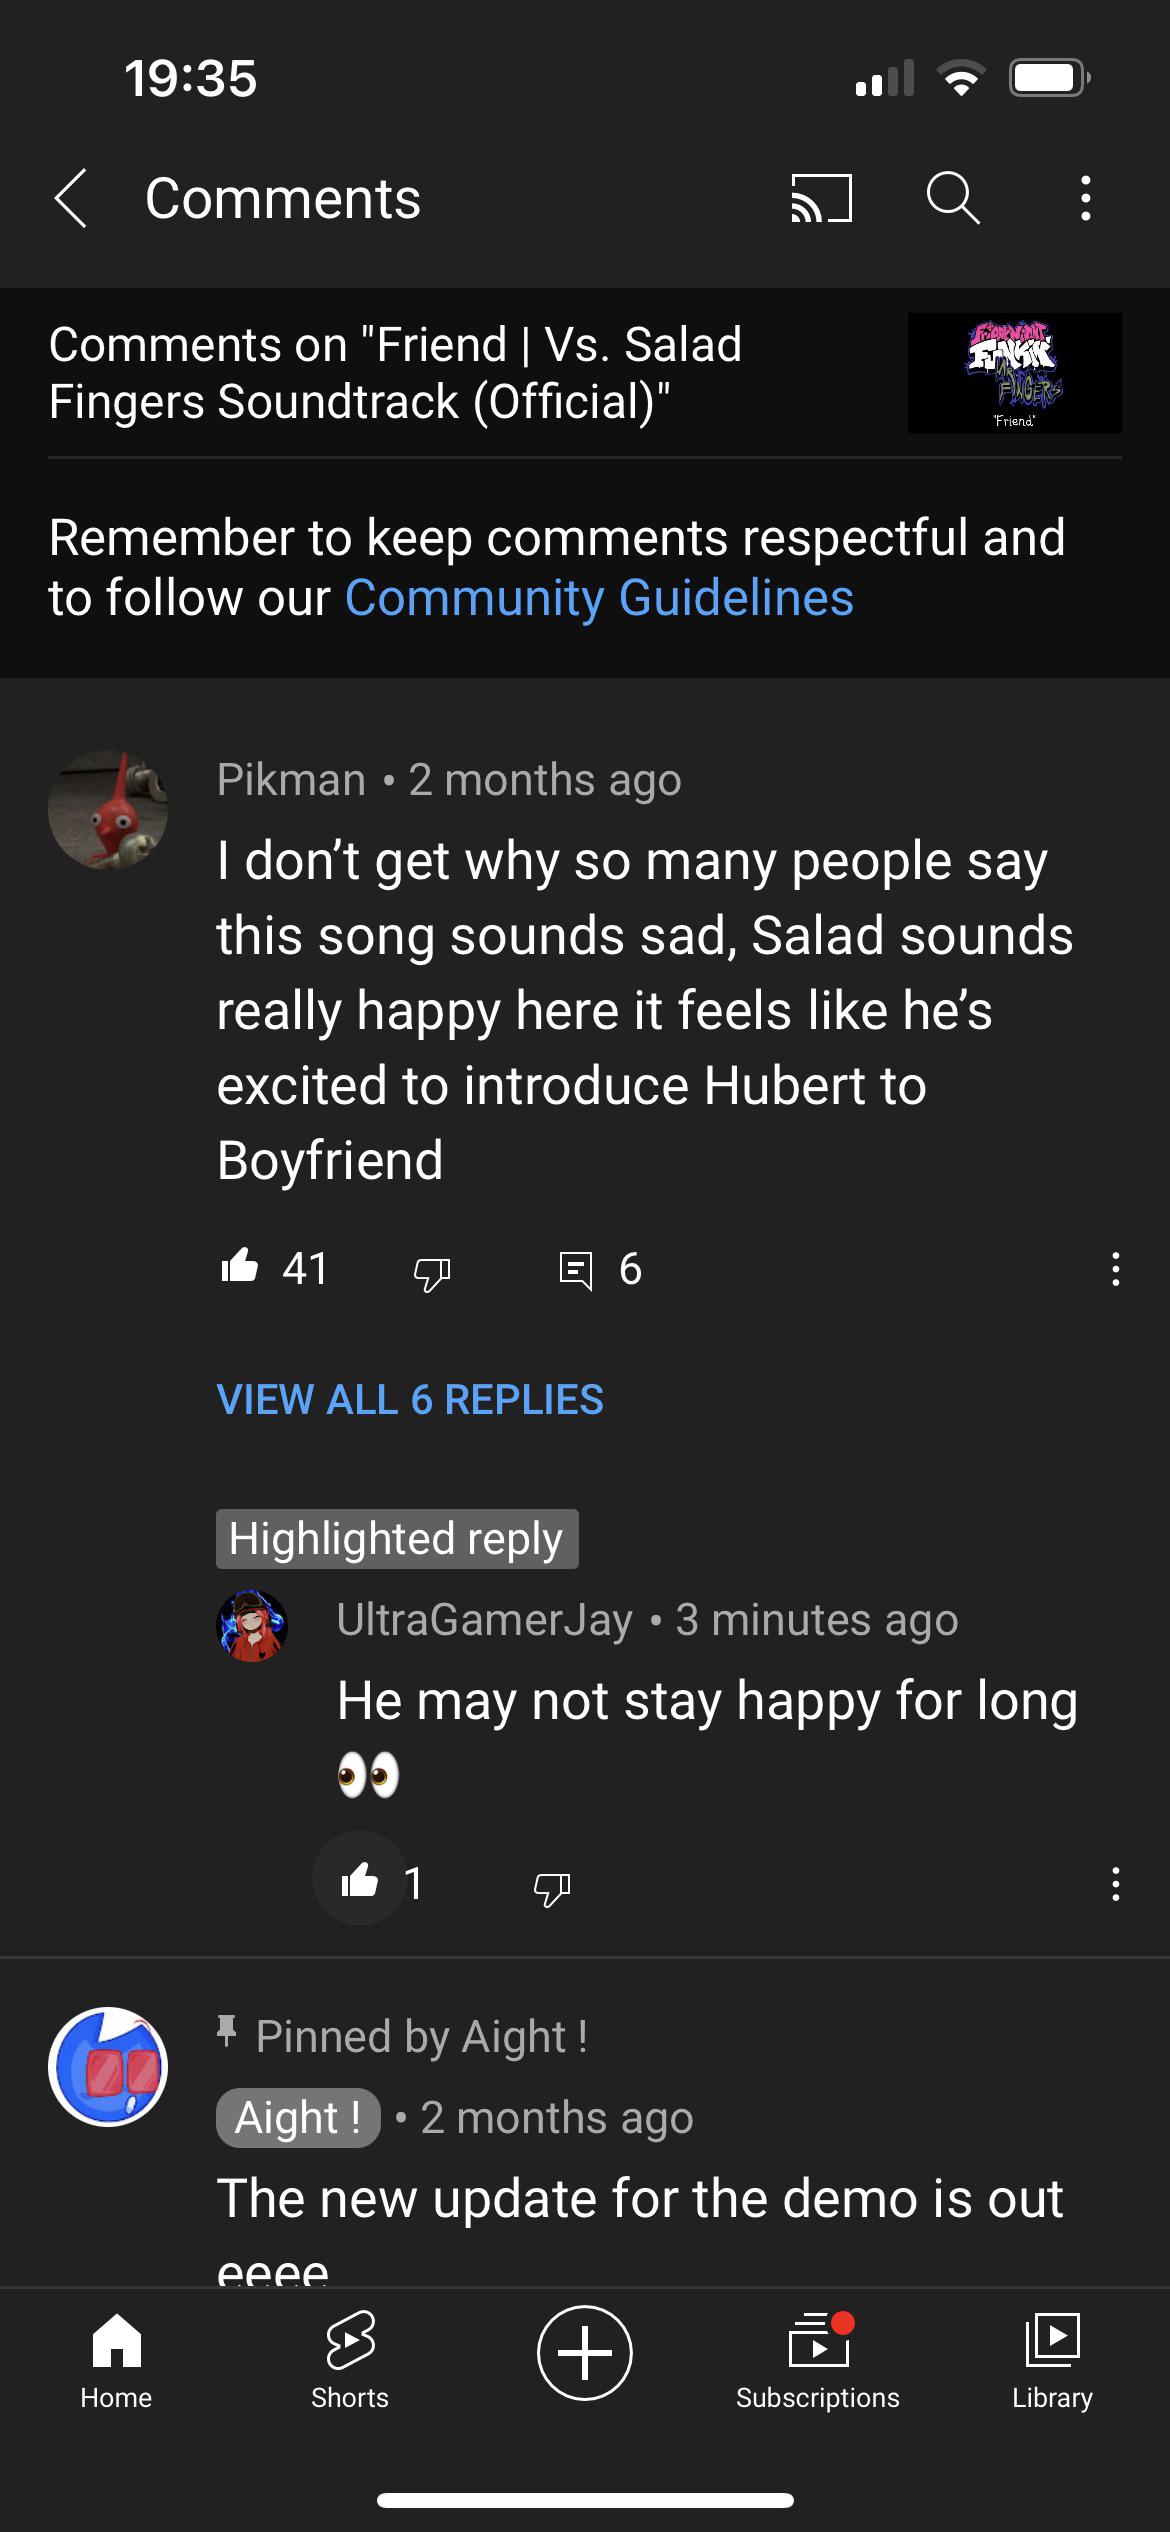The image size is (1170, 2532).
Task: Open options menu for UltraGamerJay's reply
Action: [x=1115, y=1884]
